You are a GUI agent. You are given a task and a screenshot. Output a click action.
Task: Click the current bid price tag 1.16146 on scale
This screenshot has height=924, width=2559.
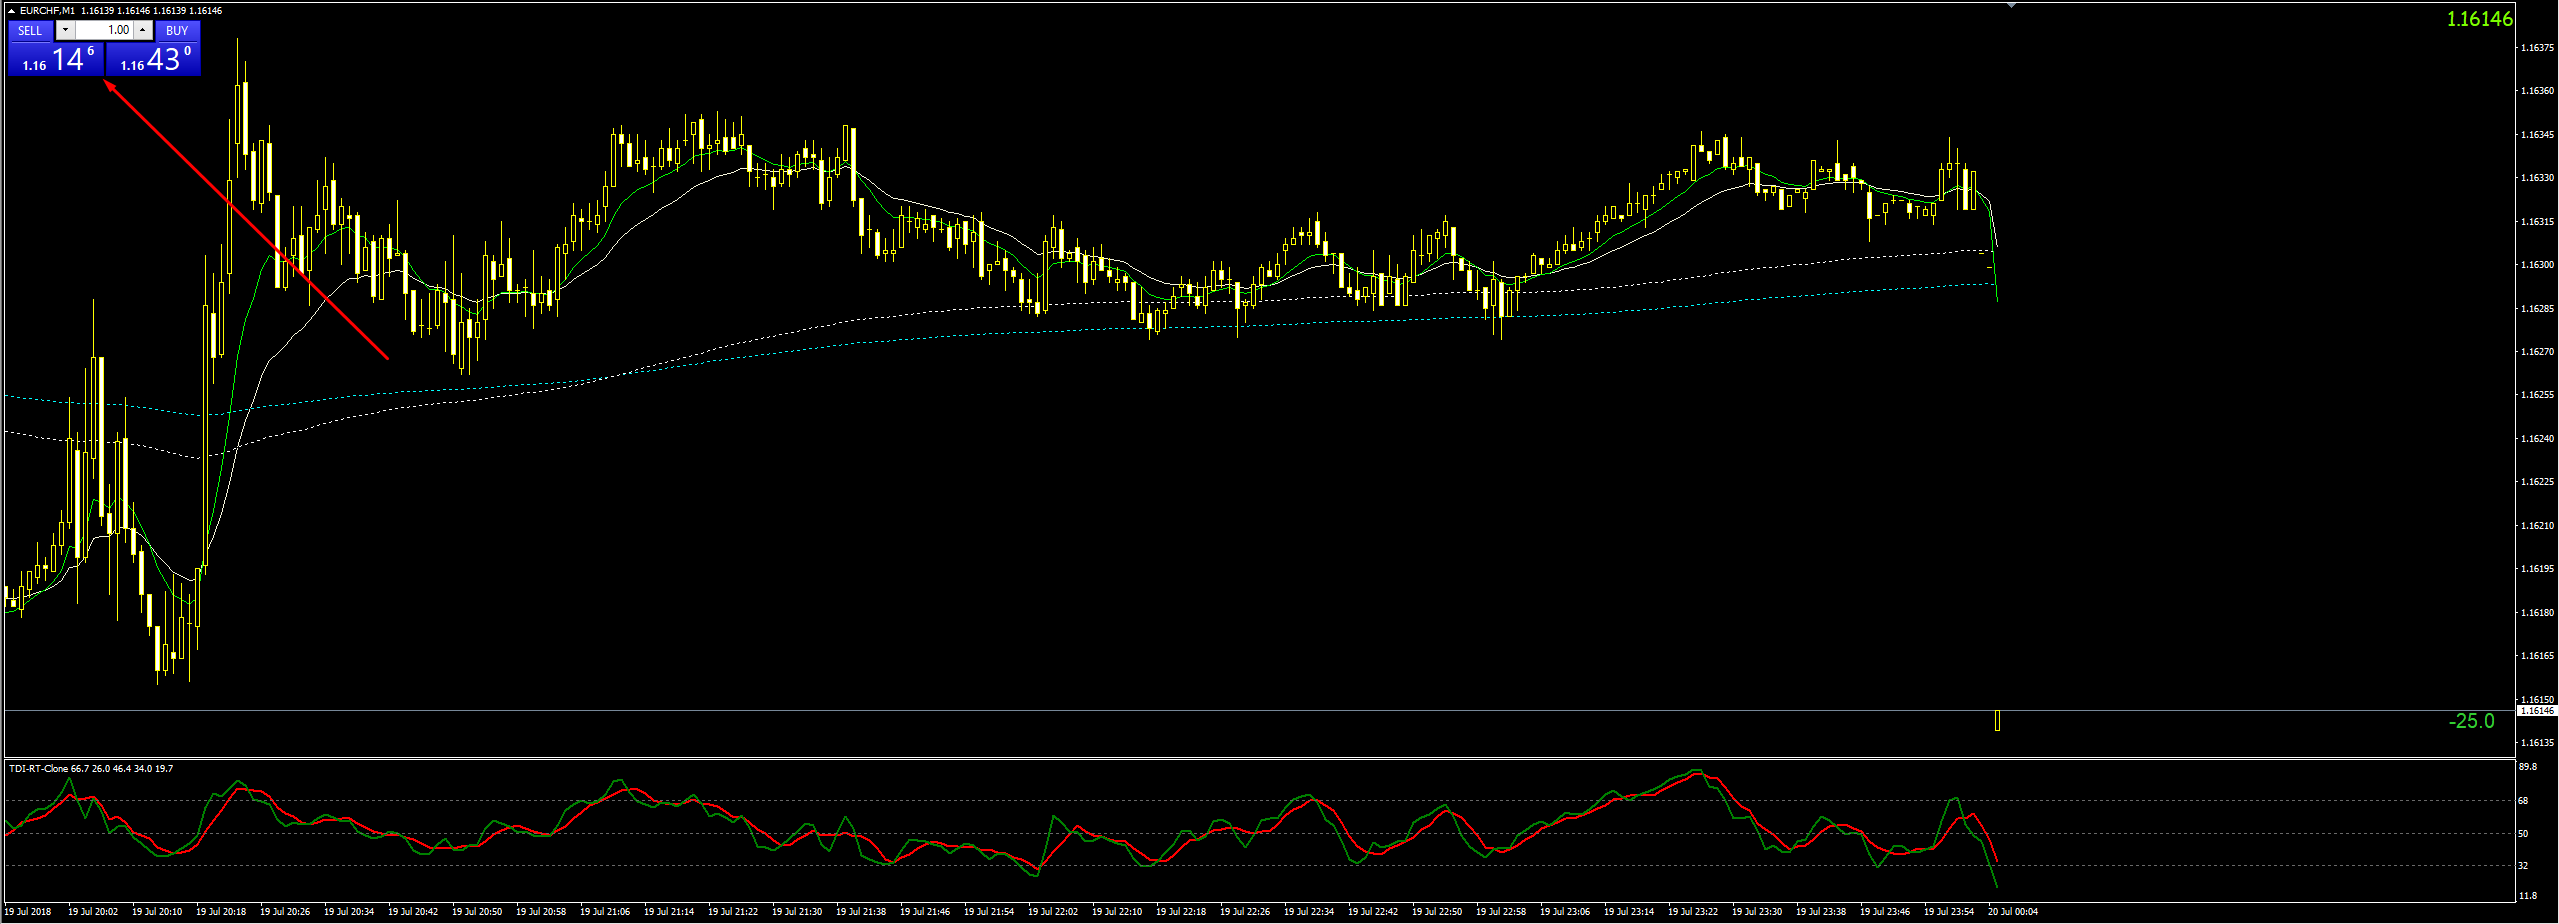(2536, 710)
